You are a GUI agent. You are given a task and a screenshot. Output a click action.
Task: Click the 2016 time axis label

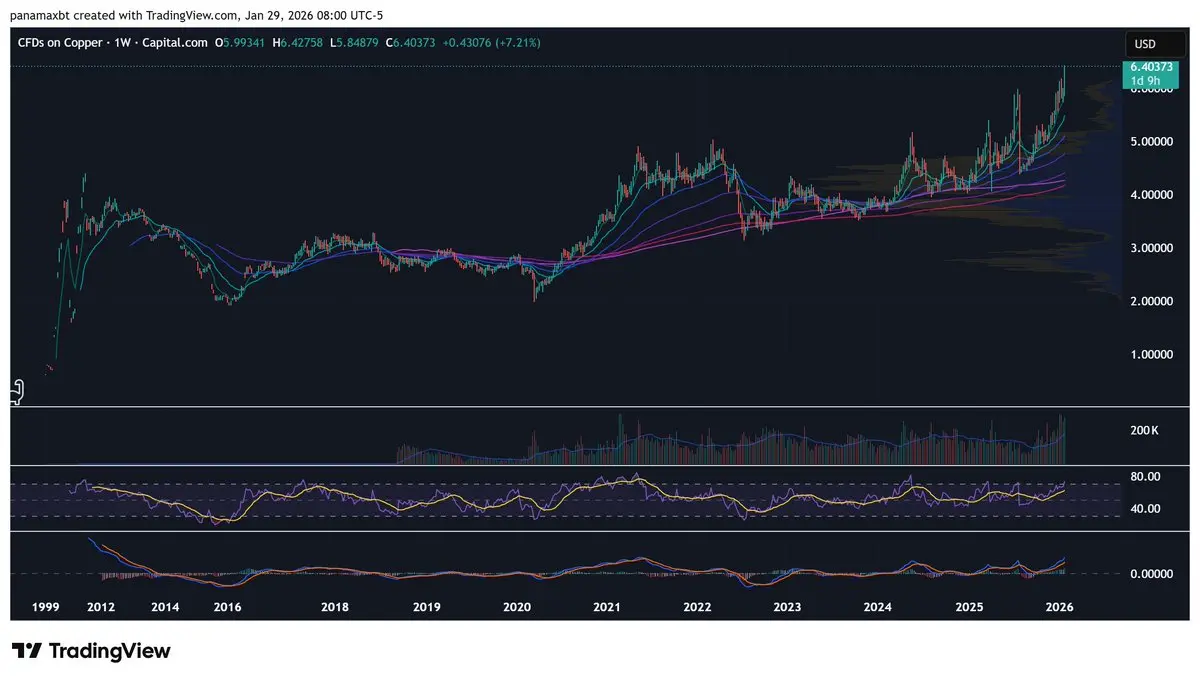click(228, 607)
